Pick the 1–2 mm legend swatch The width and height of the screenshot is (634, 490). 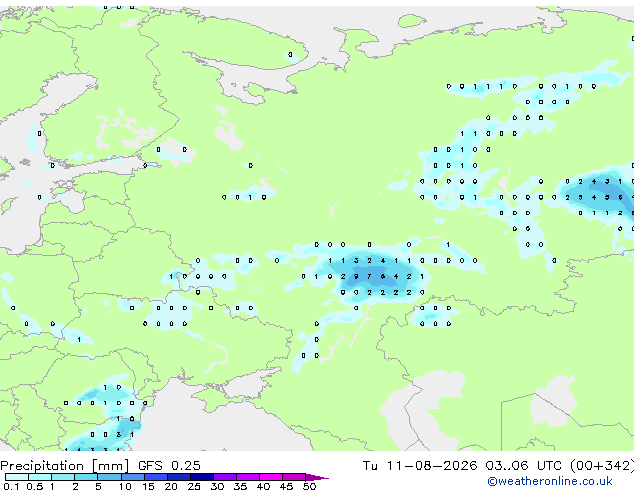(x=63, y=477)
